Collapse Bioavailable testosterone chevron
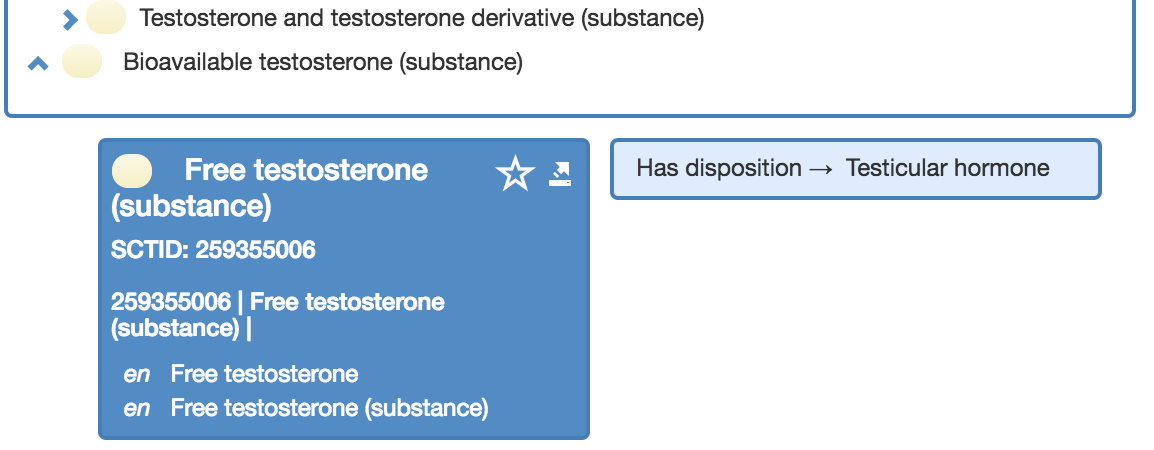 click(38, 64)
